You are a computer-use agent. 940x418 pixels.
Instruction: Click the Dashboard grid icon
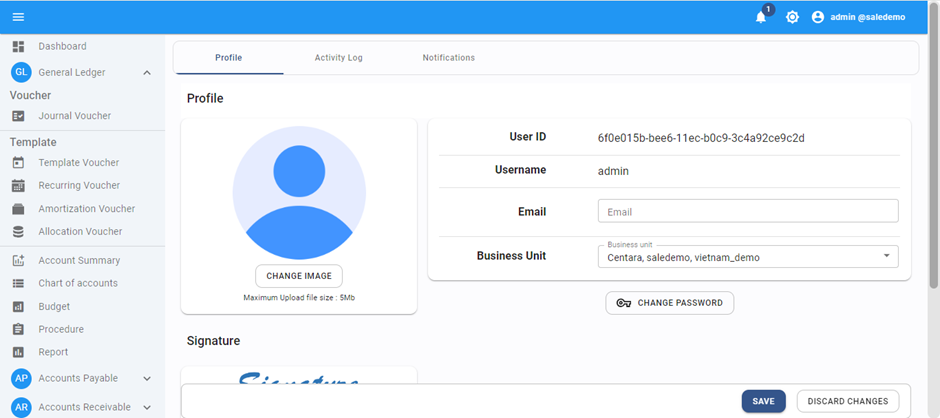tap(18, 46)
